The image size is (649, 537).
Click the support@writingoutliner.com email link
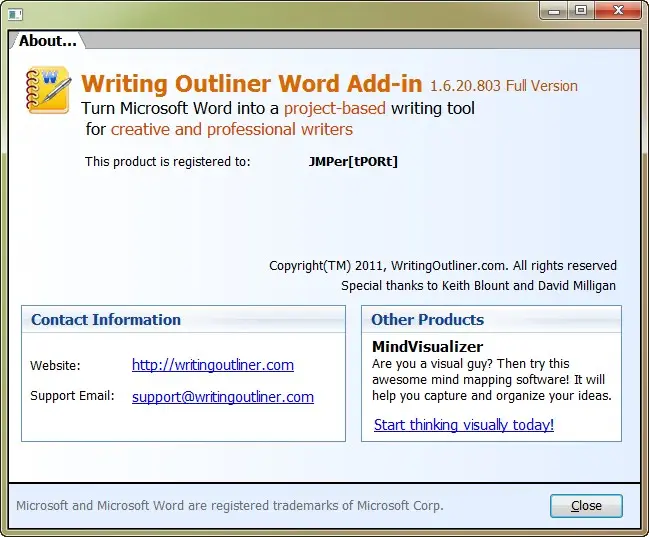(223, 397)
